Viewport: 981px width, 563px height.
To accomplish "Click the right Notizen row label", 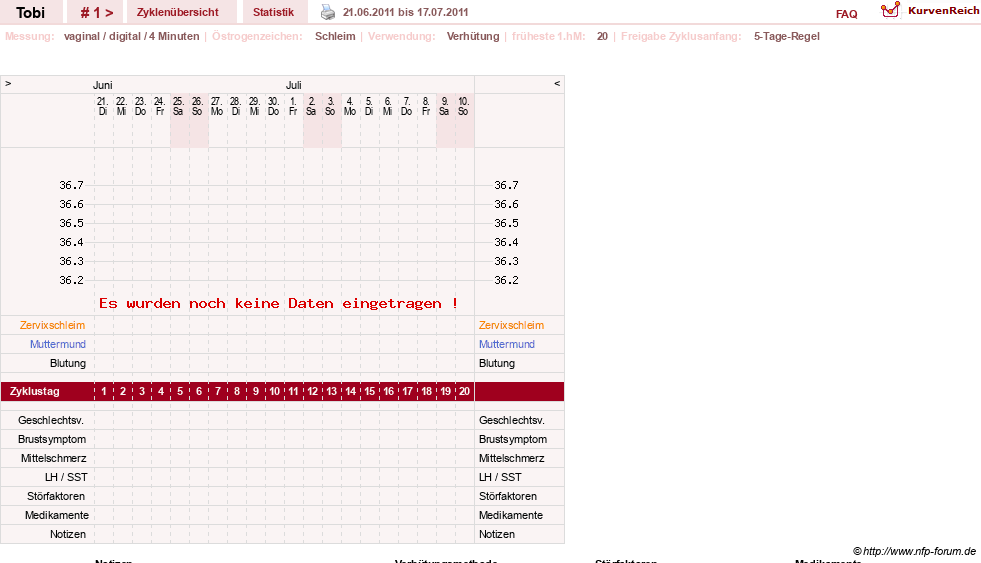I will click(x=497, y=534).
